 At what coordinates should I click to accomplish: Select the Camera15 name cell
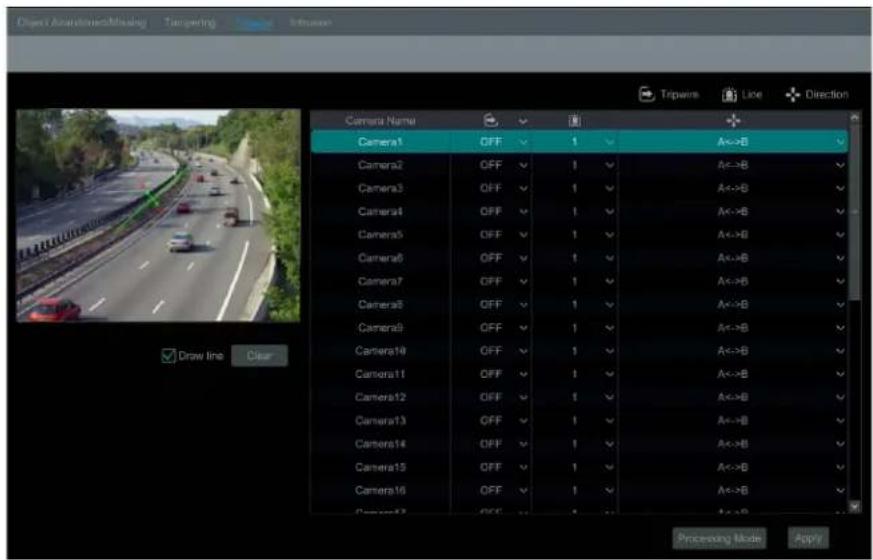(x=380, y=467)
